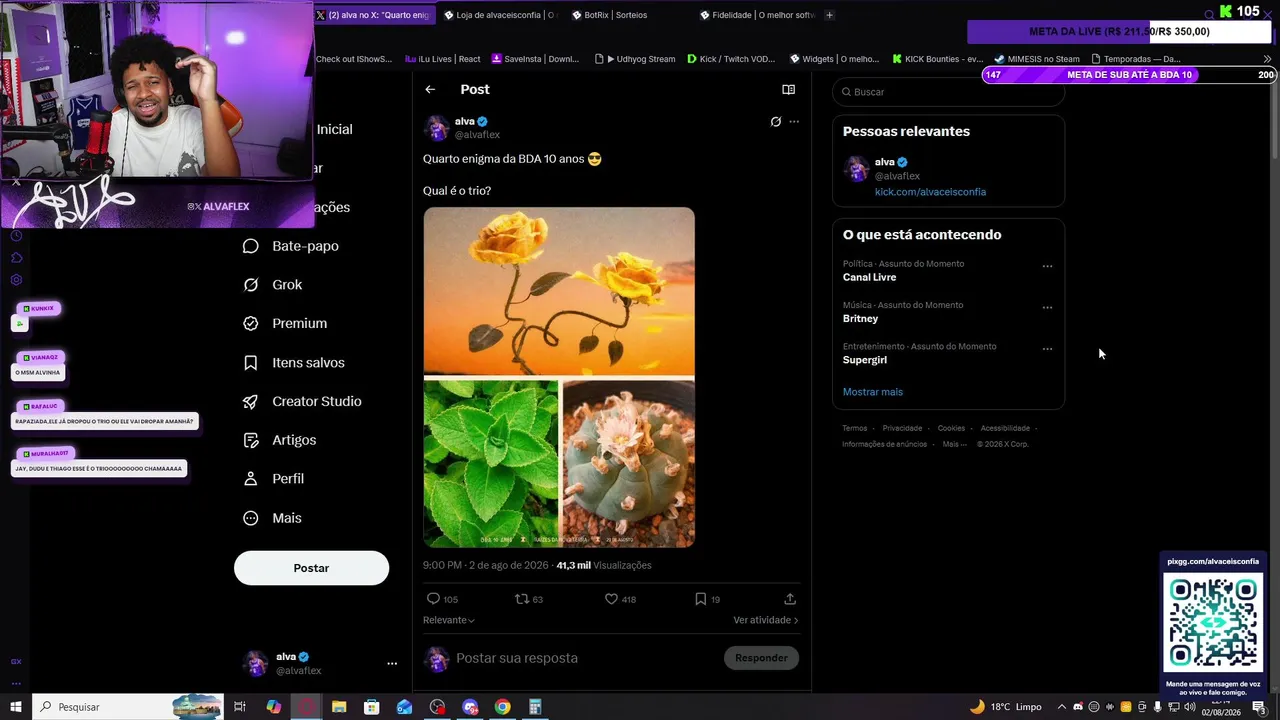Open alva's profile avatar on the post

[x=436, y=128]
